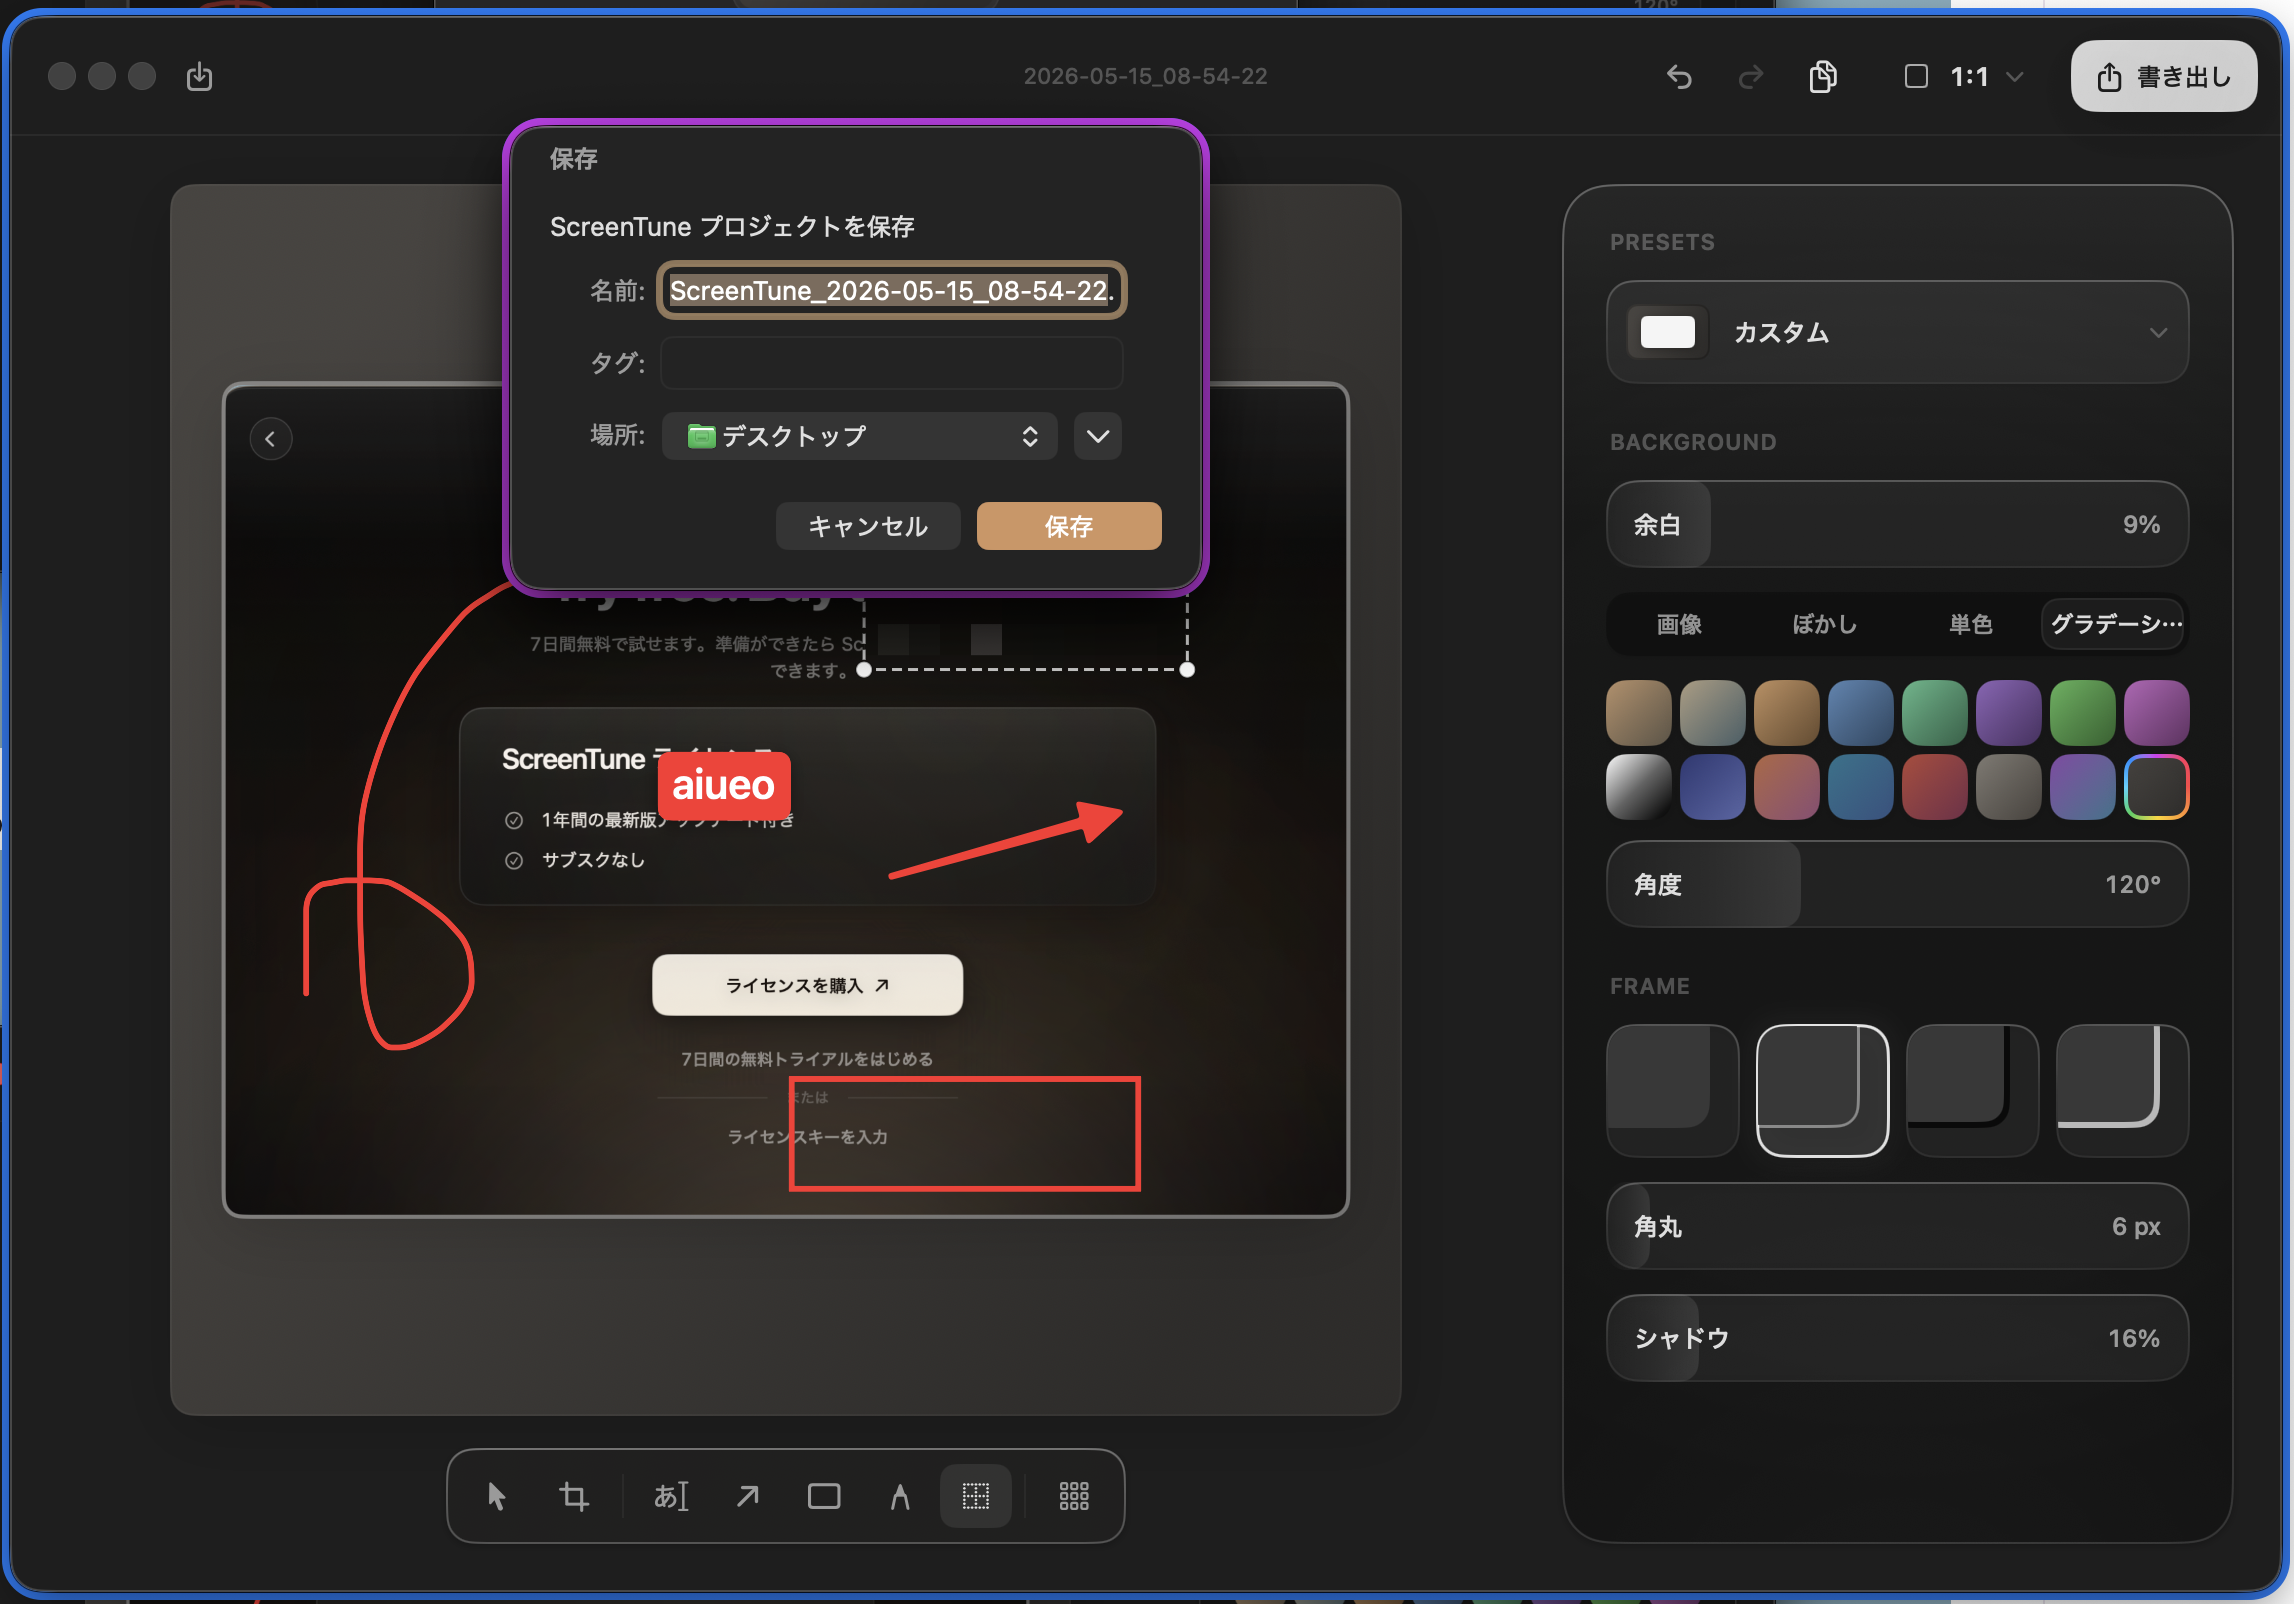
Task: Open the 1:1 aspect ratio dropdown
Action: pos(1965,77)
